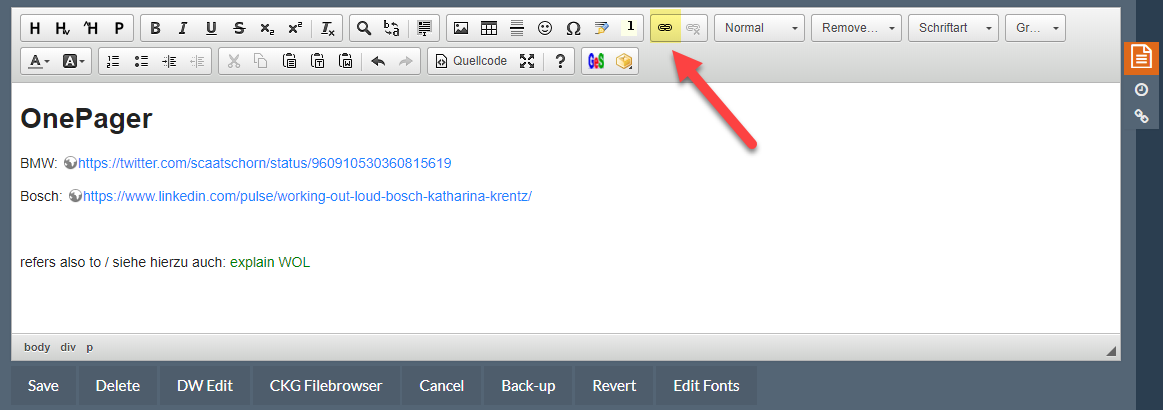1163x410 pixels.
Task: Click the 'H' with up-arrow heading icon
Action: (x=91, y=28)
